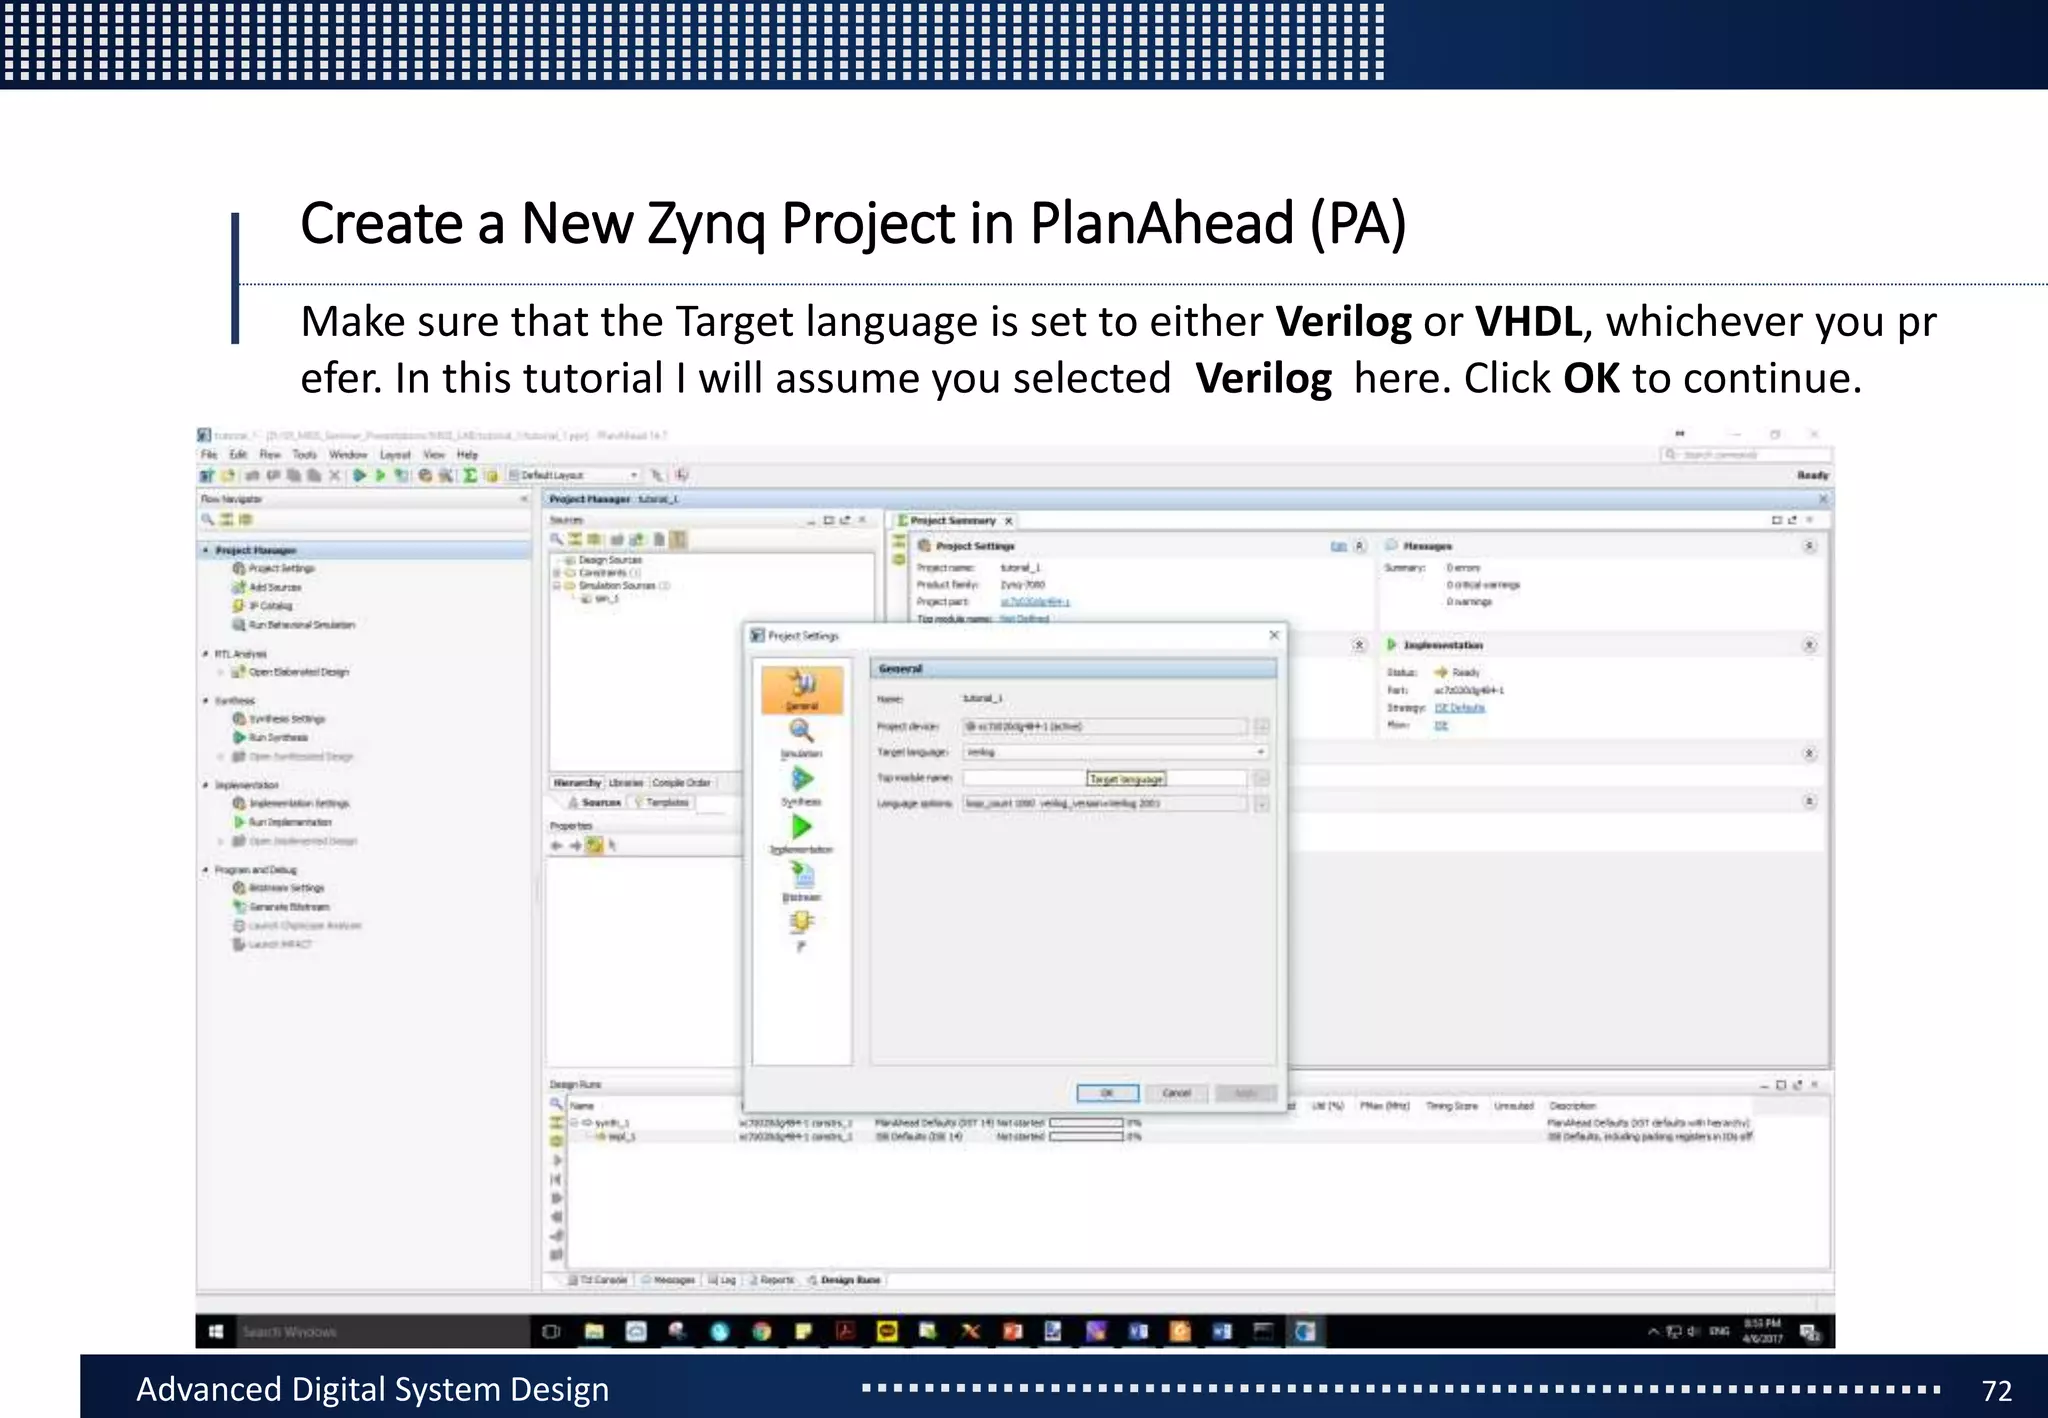Open Flow menu
Image resolution: width=2048 pixels, height=1418 pixels.
coord(270,455)
